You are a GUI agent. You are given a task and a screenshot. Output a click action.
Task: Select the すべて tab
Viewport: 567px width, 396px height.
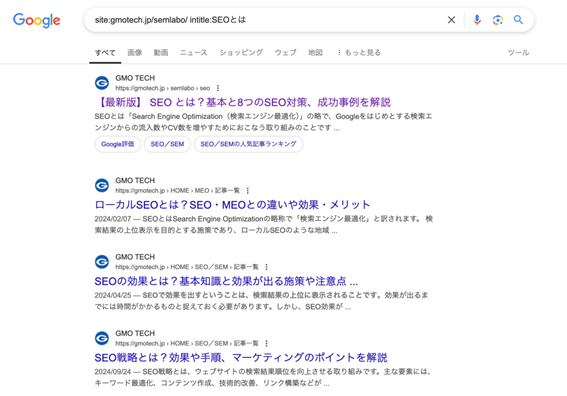pos(105,53)
